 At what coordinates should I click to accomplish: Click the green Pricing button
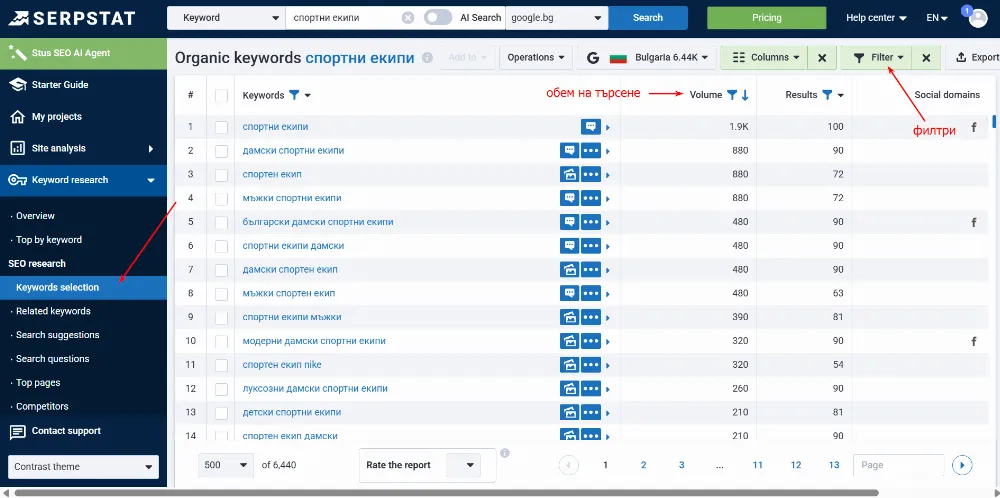(767, 18)
